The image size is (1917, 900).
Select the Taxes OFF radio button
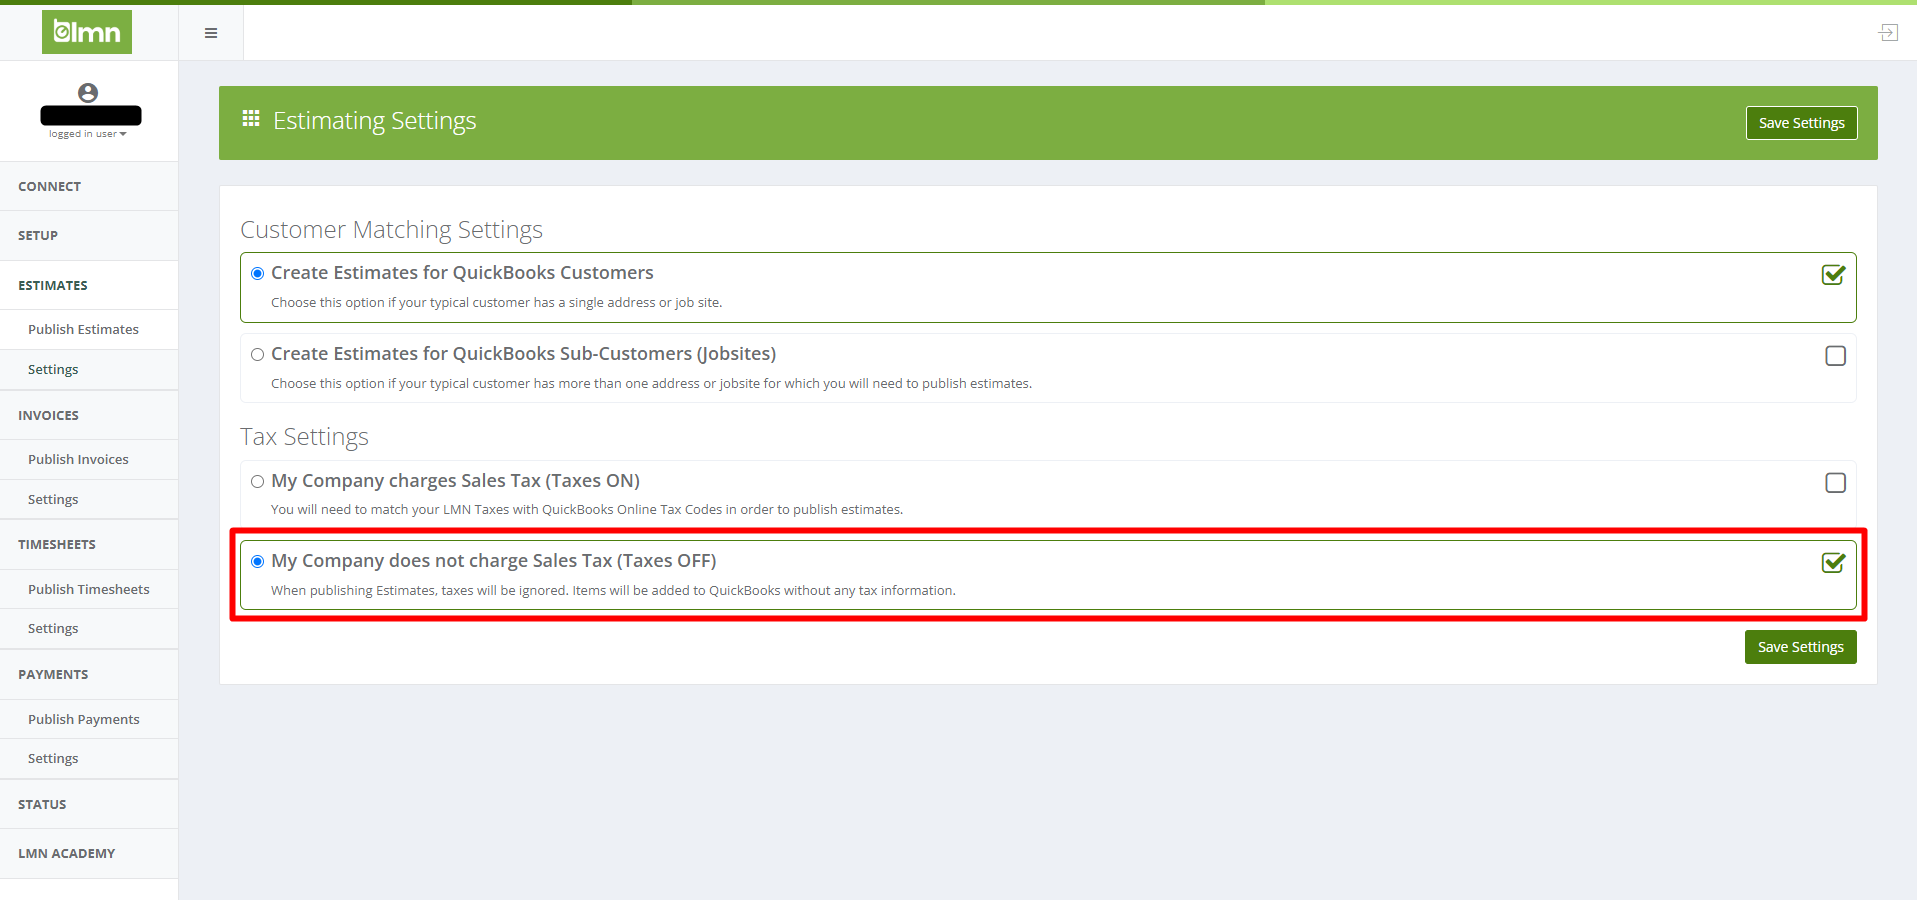(x=258, y=562)
